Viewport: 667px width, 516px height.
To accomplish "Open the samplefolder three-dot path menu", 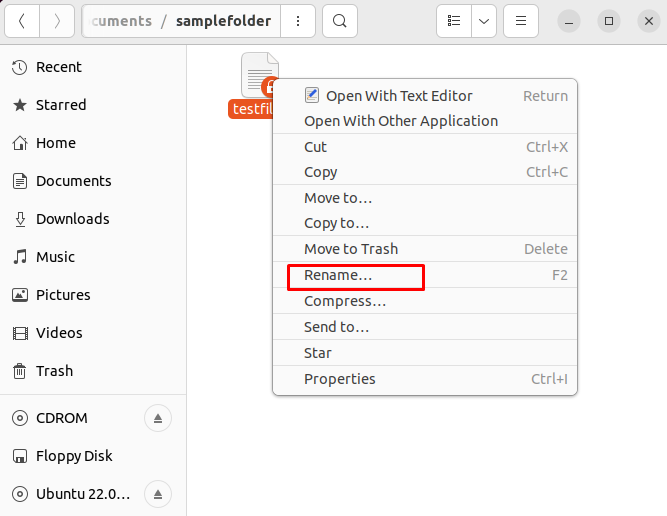I will coord(295,21).
